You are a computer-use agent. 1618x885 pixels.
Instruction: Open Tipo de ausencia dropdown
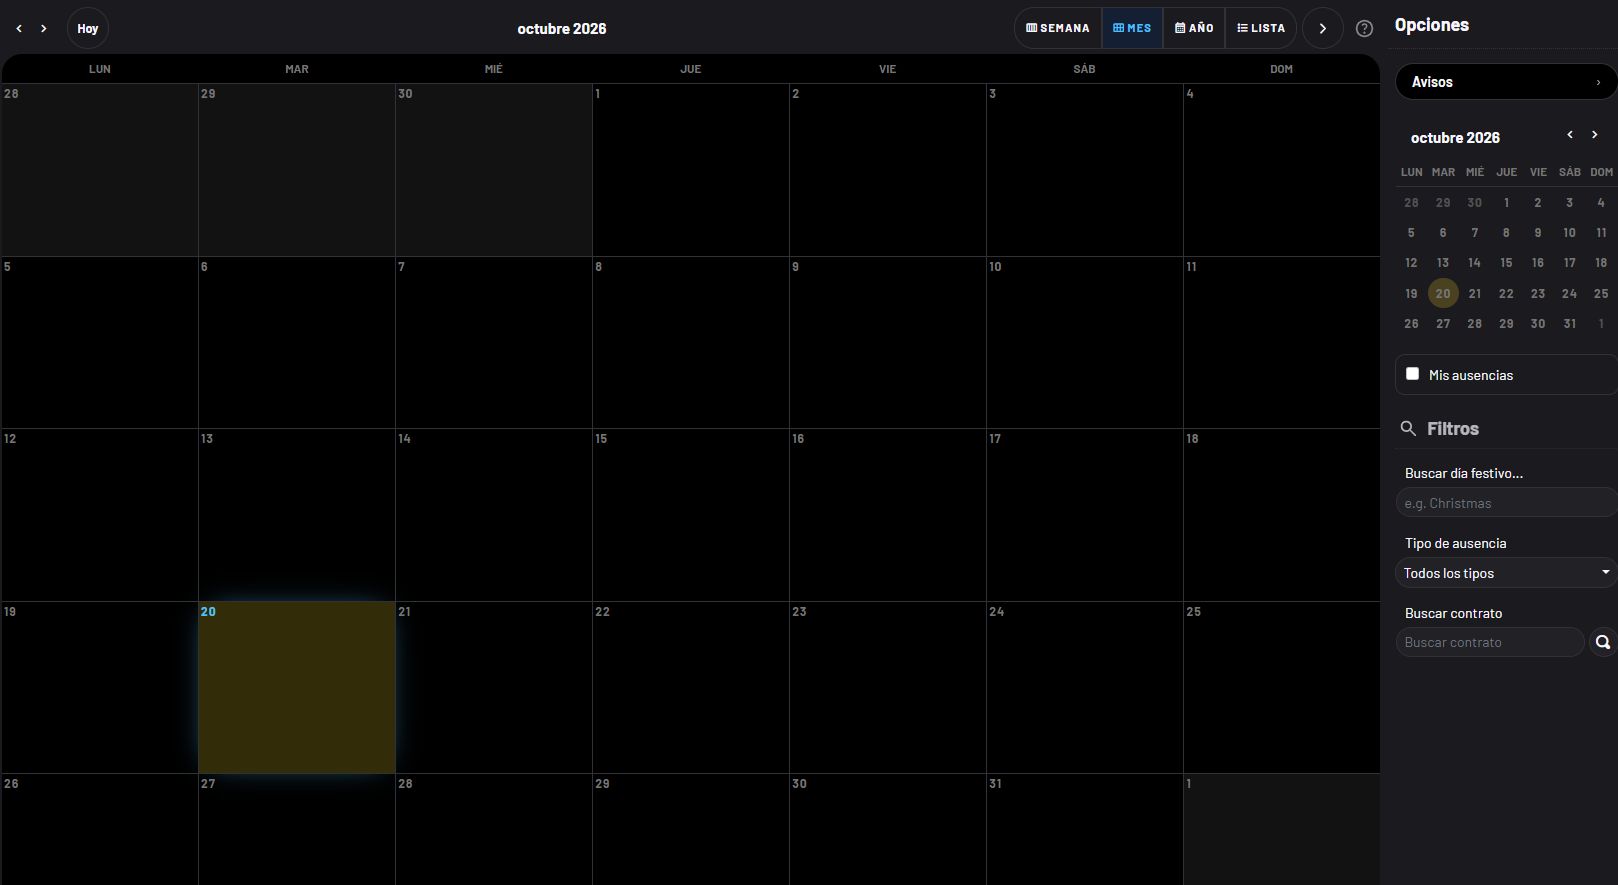point(1506,573)
